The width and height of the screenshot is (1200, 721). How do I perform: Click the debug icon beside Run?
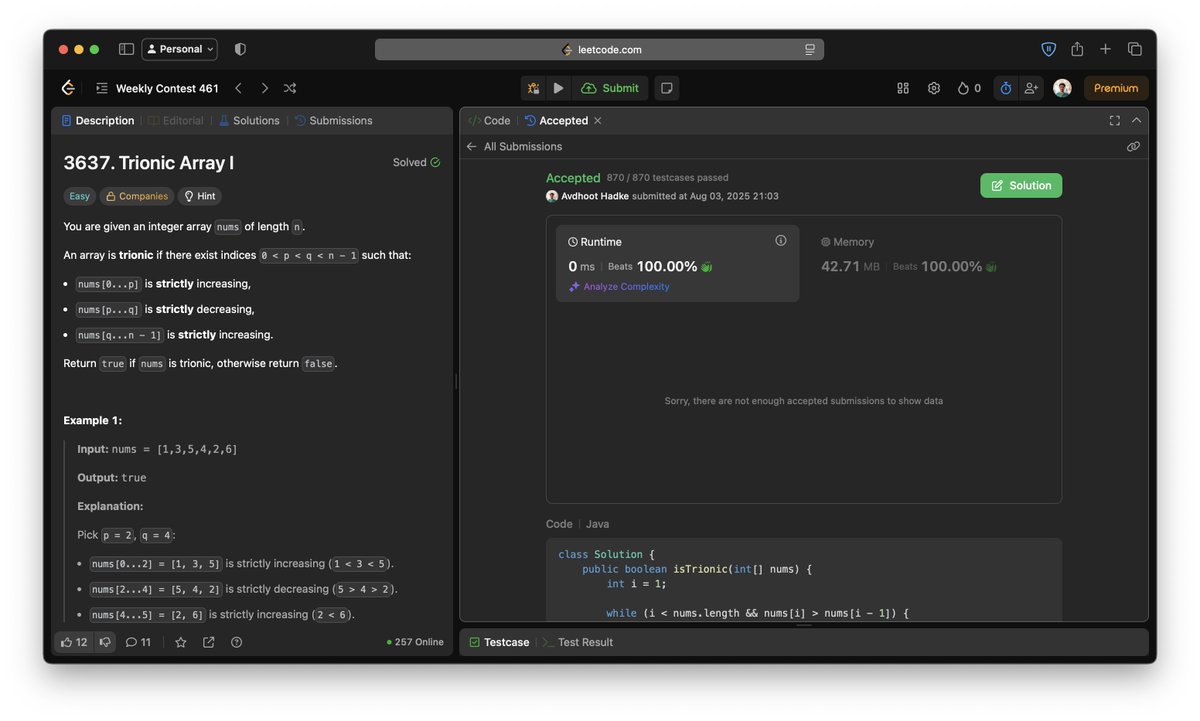pos(533,88)
